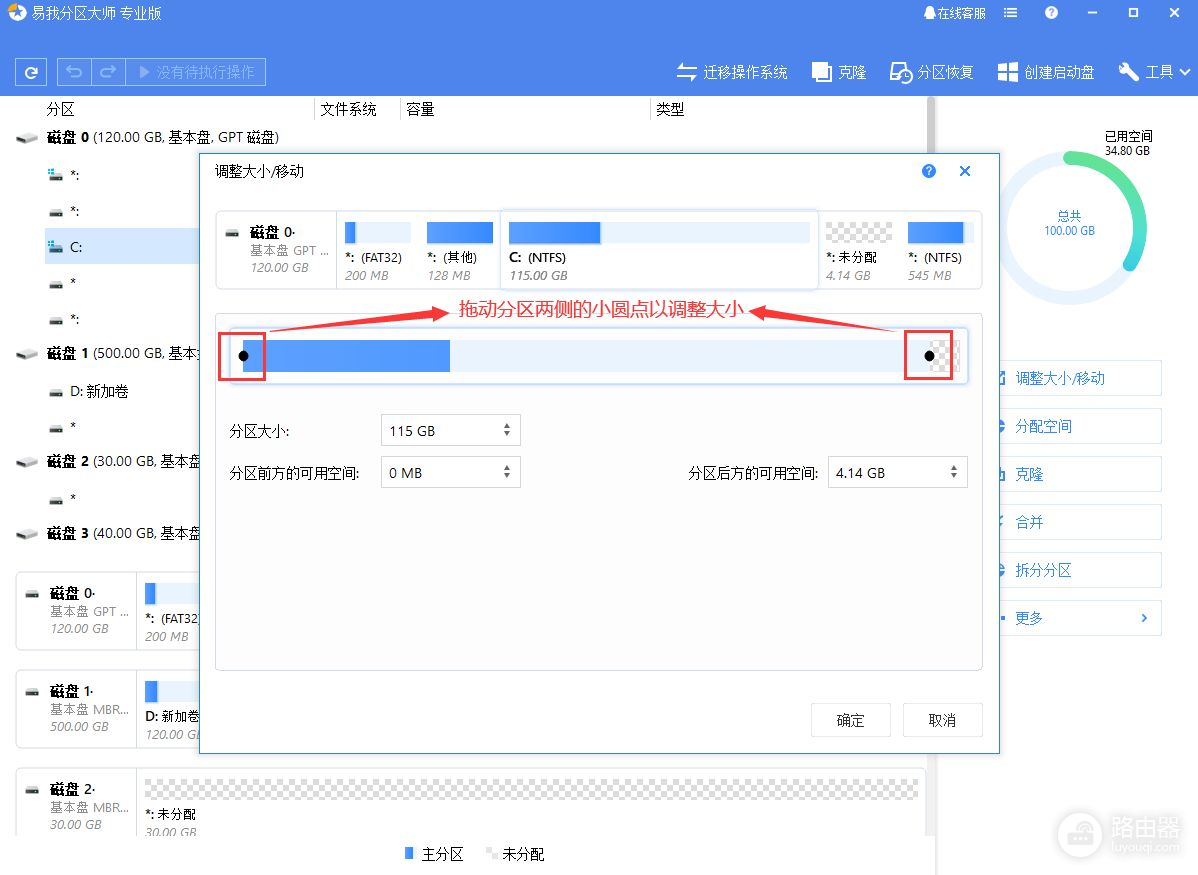This screenshot has height=875, width=1198.
Task: Click stepper for space after partition (4.14 GB)
Action: pyautogui.click(x=954, y=473)
